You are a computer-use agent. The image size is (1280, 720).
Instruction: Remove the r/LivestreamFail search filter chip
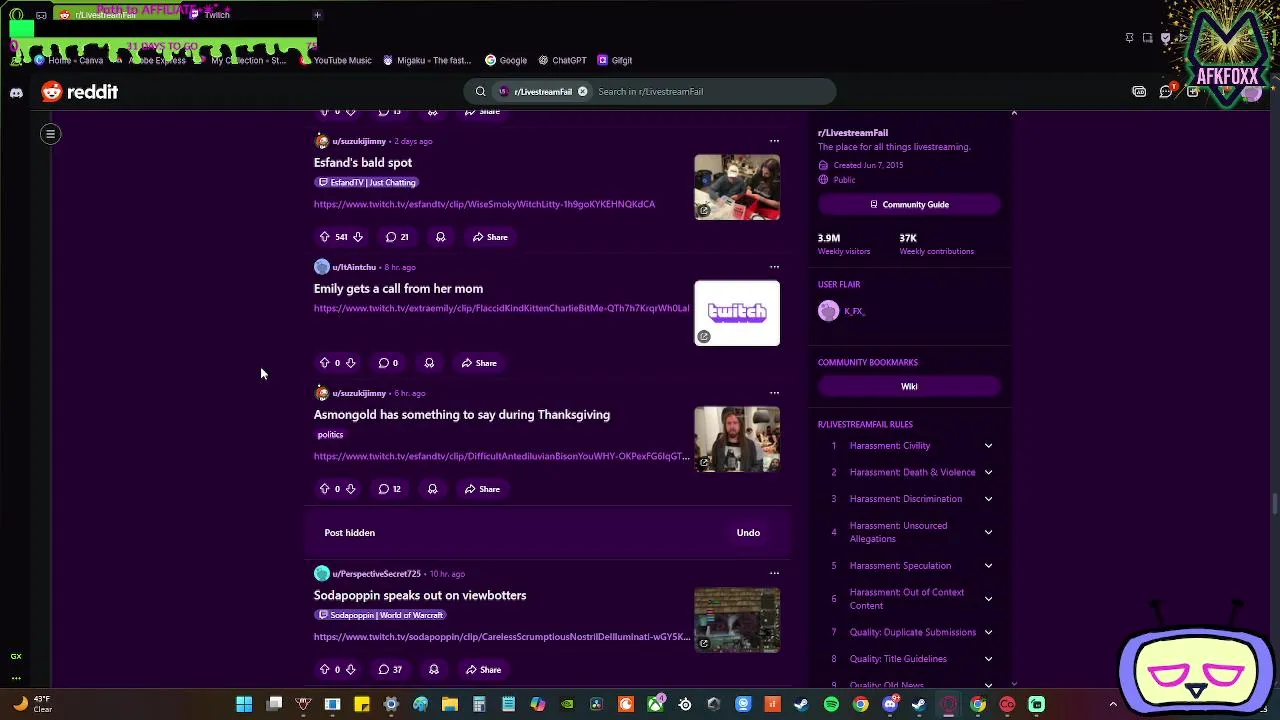click(x=582, y=92)
